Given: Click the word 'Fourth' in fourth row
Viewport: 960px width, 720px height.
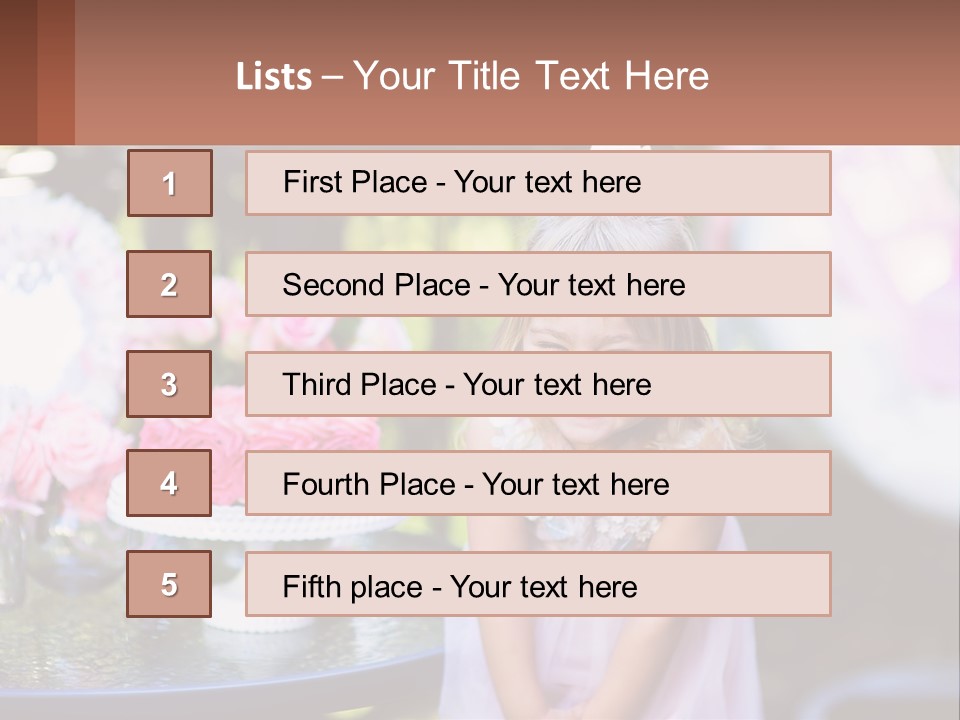Looking at the screenshot, I should [x=324, y=484].
